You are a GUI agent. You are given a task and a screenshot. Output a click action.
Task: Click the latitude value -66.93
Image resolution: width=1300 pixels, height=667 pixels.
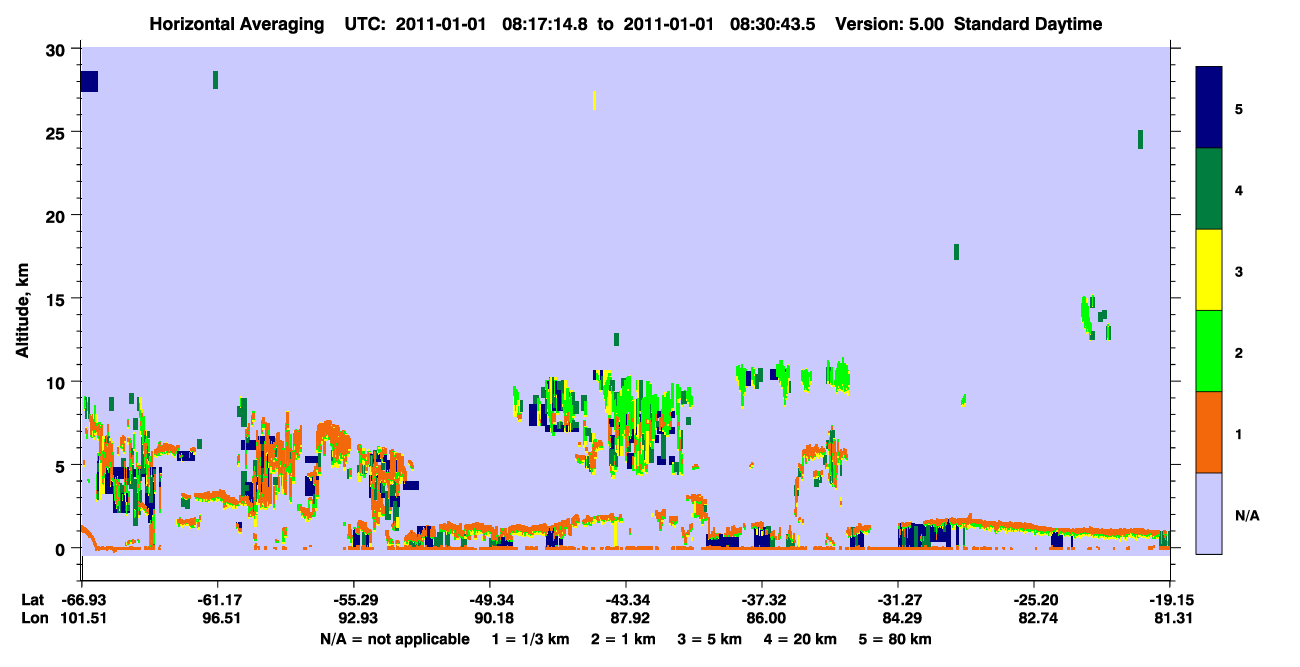tap(82, 600)
